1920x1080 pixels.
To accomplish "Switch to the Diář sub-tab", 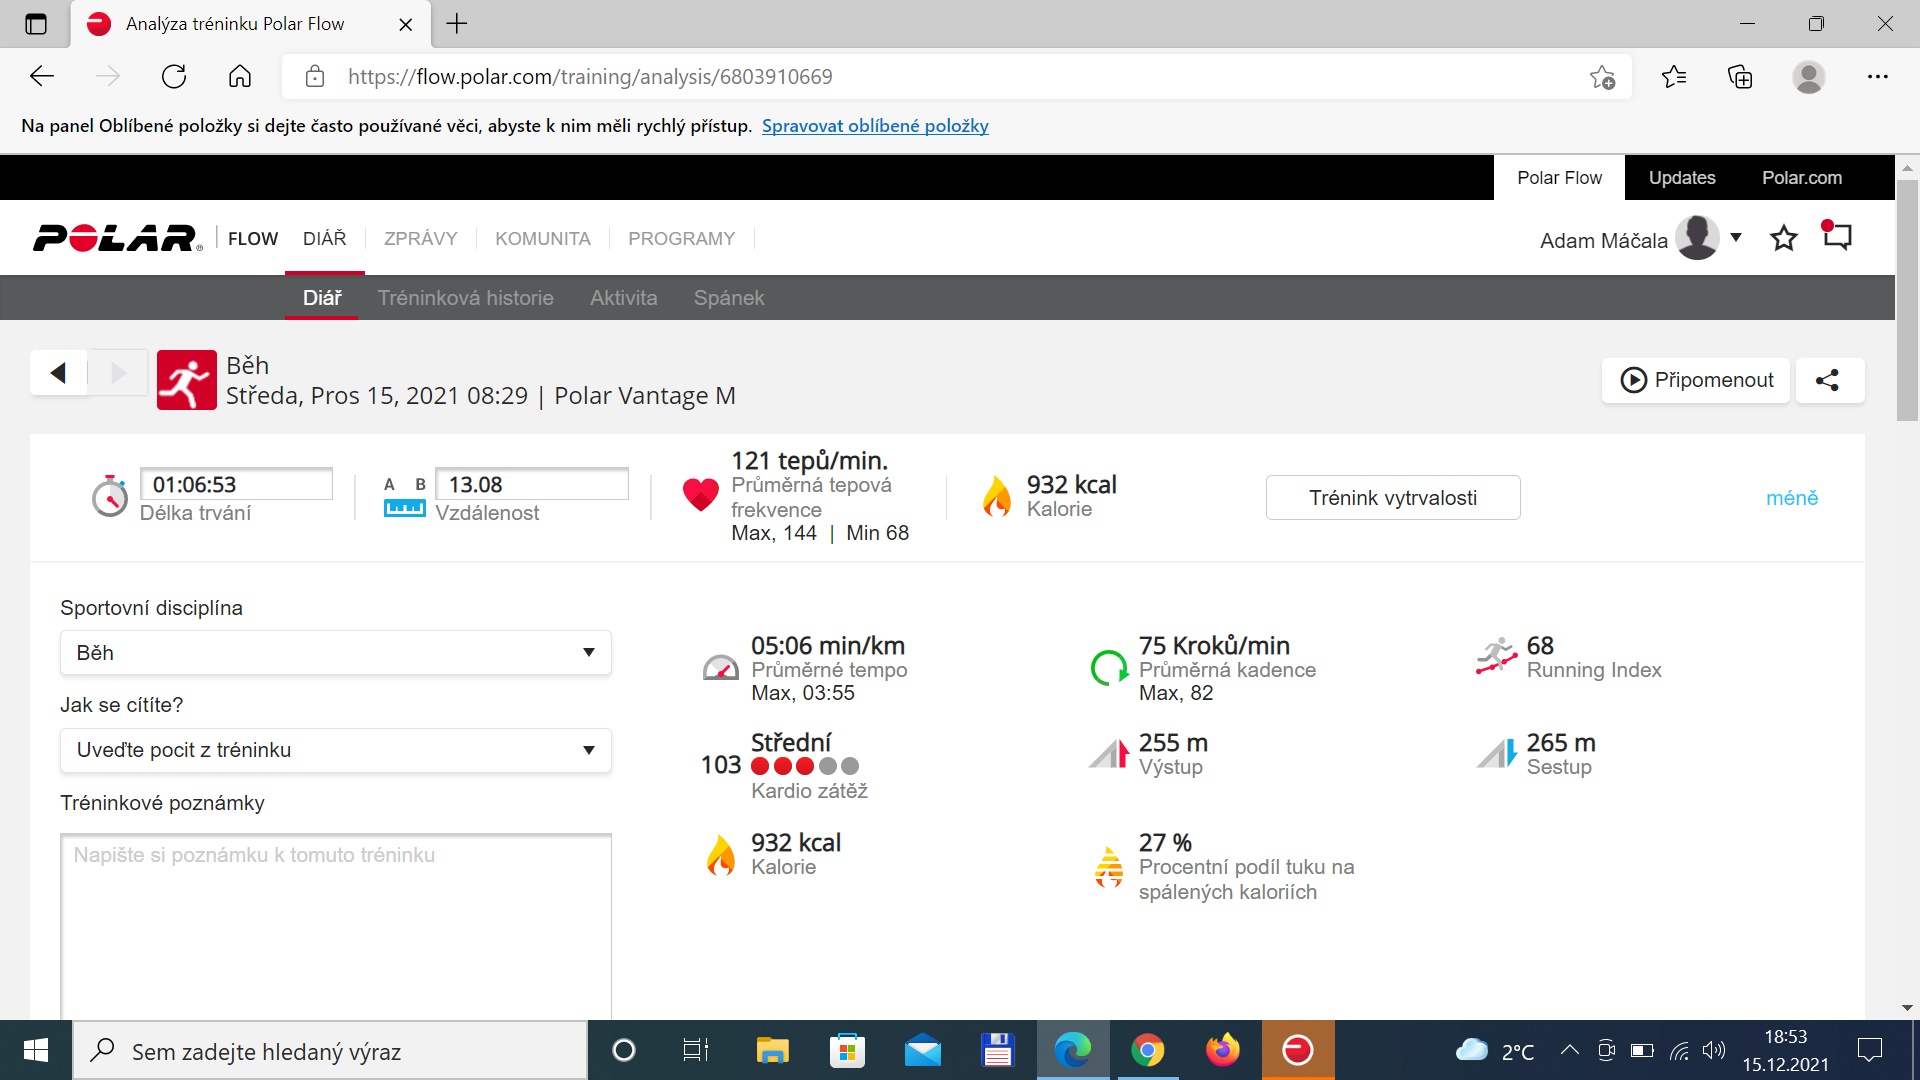I will pyautogui.click(x=322, y=298).
